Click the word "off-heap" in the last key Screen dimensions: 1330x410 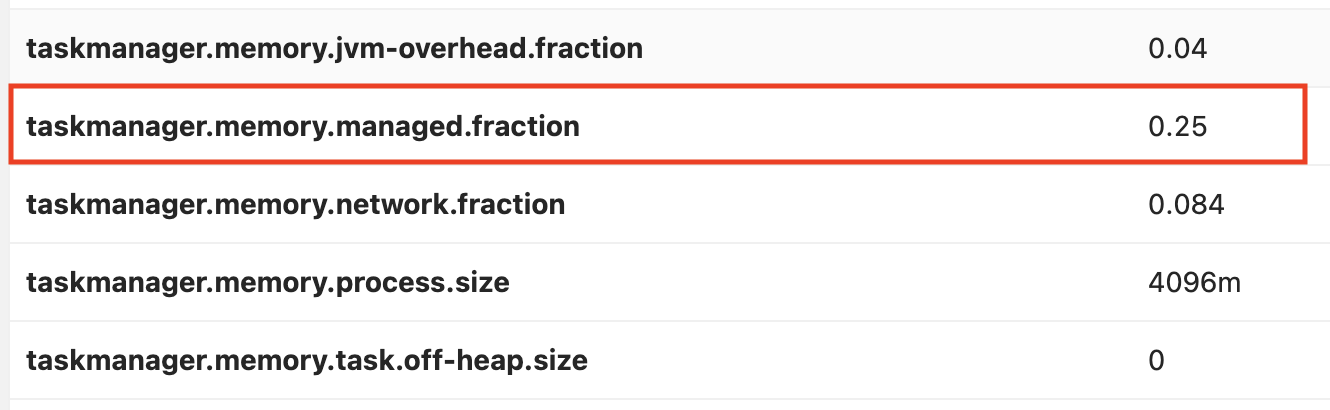[x=469, y=360]
